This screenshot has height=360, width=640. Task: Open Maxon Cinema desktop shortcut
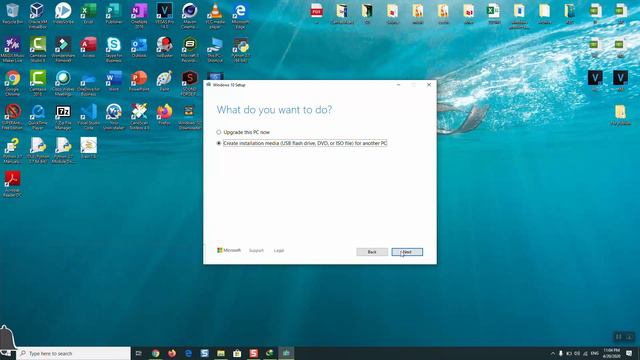point(189,16)
